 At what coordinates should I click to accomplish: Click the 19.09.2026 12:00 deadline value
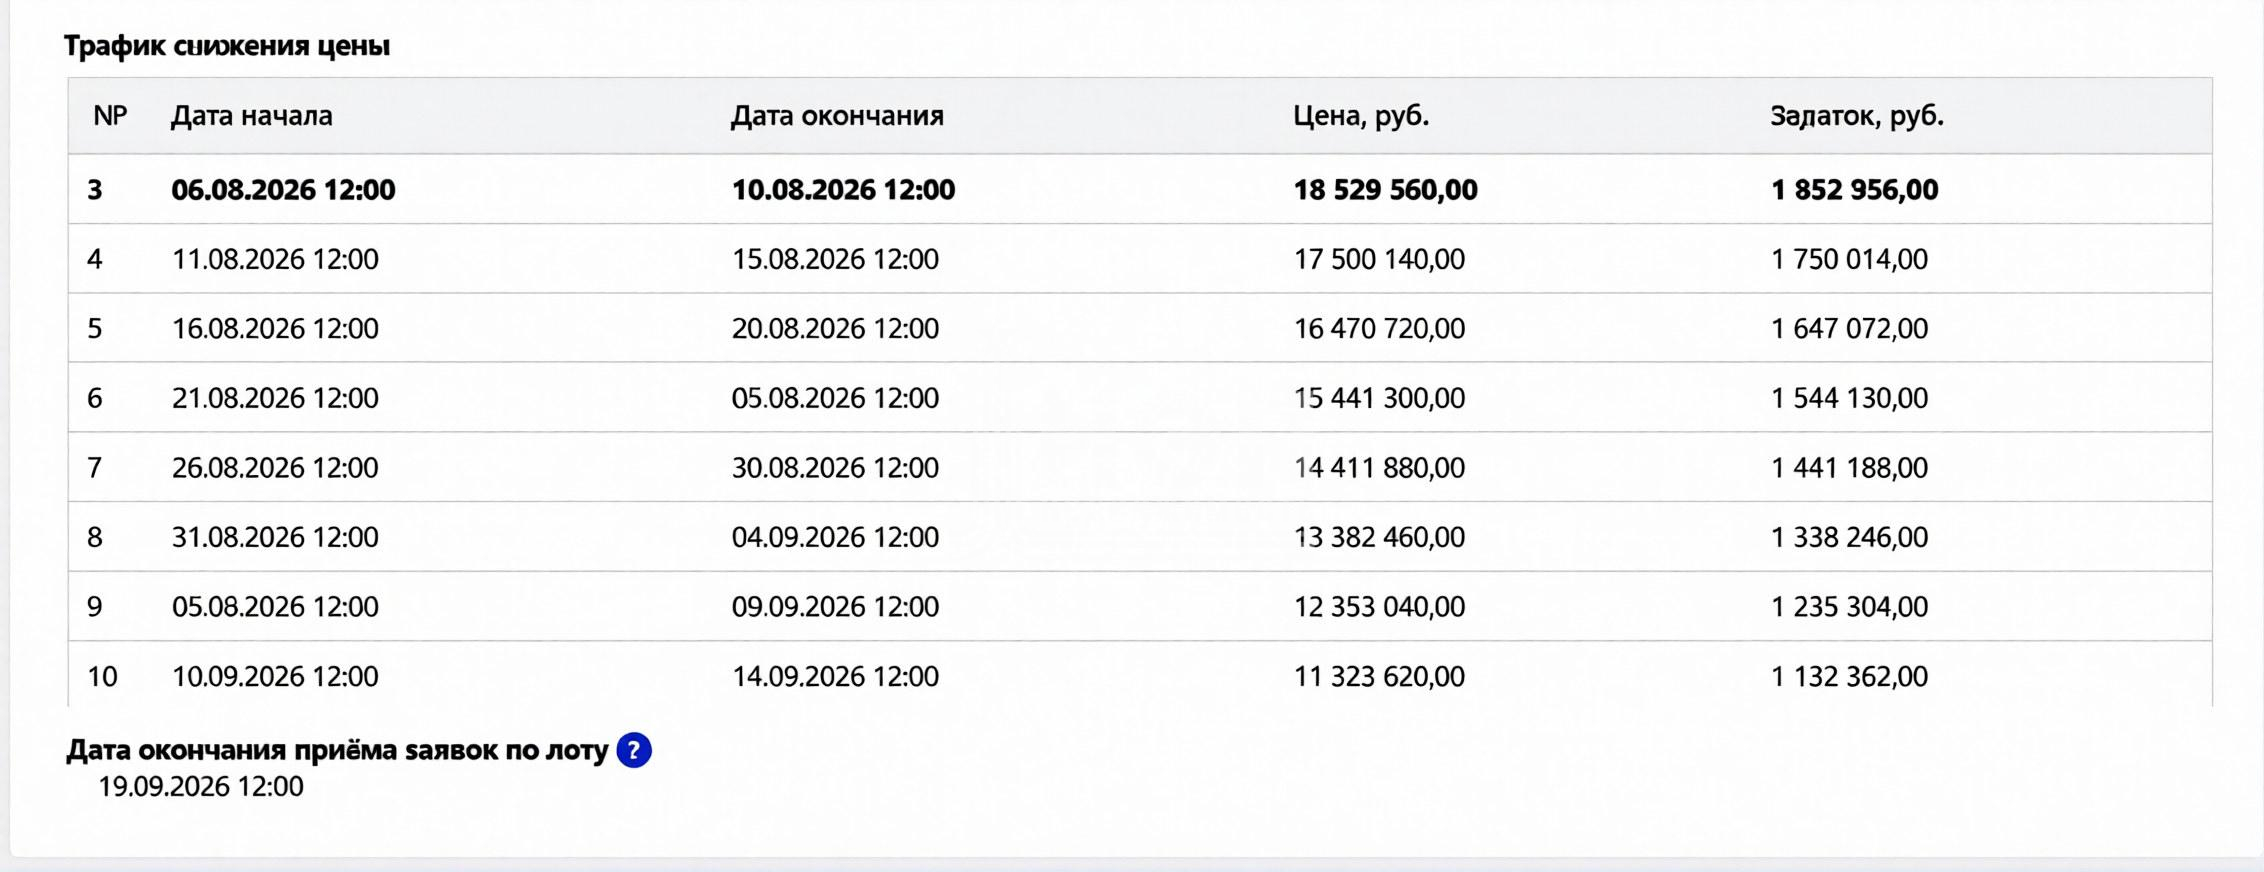click(201, 787)
